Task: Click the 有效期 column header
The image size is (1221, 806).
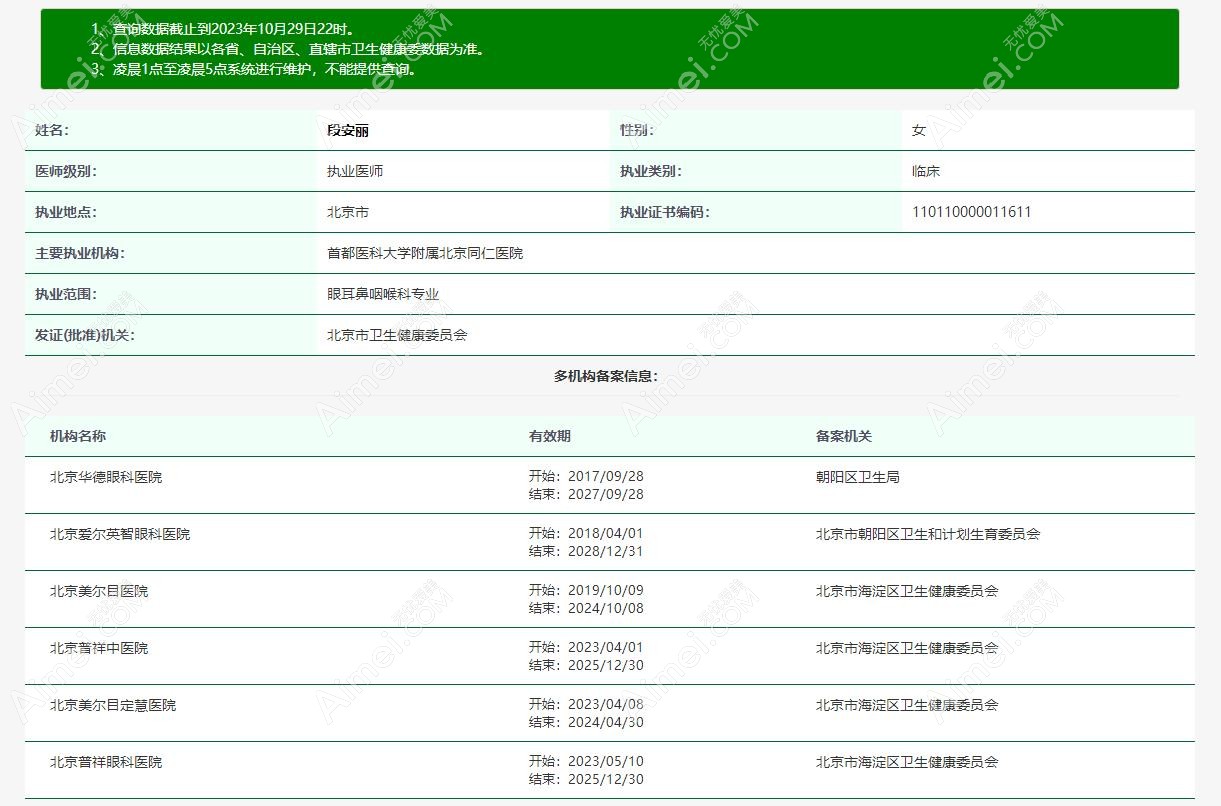Action: click(550, 436)
